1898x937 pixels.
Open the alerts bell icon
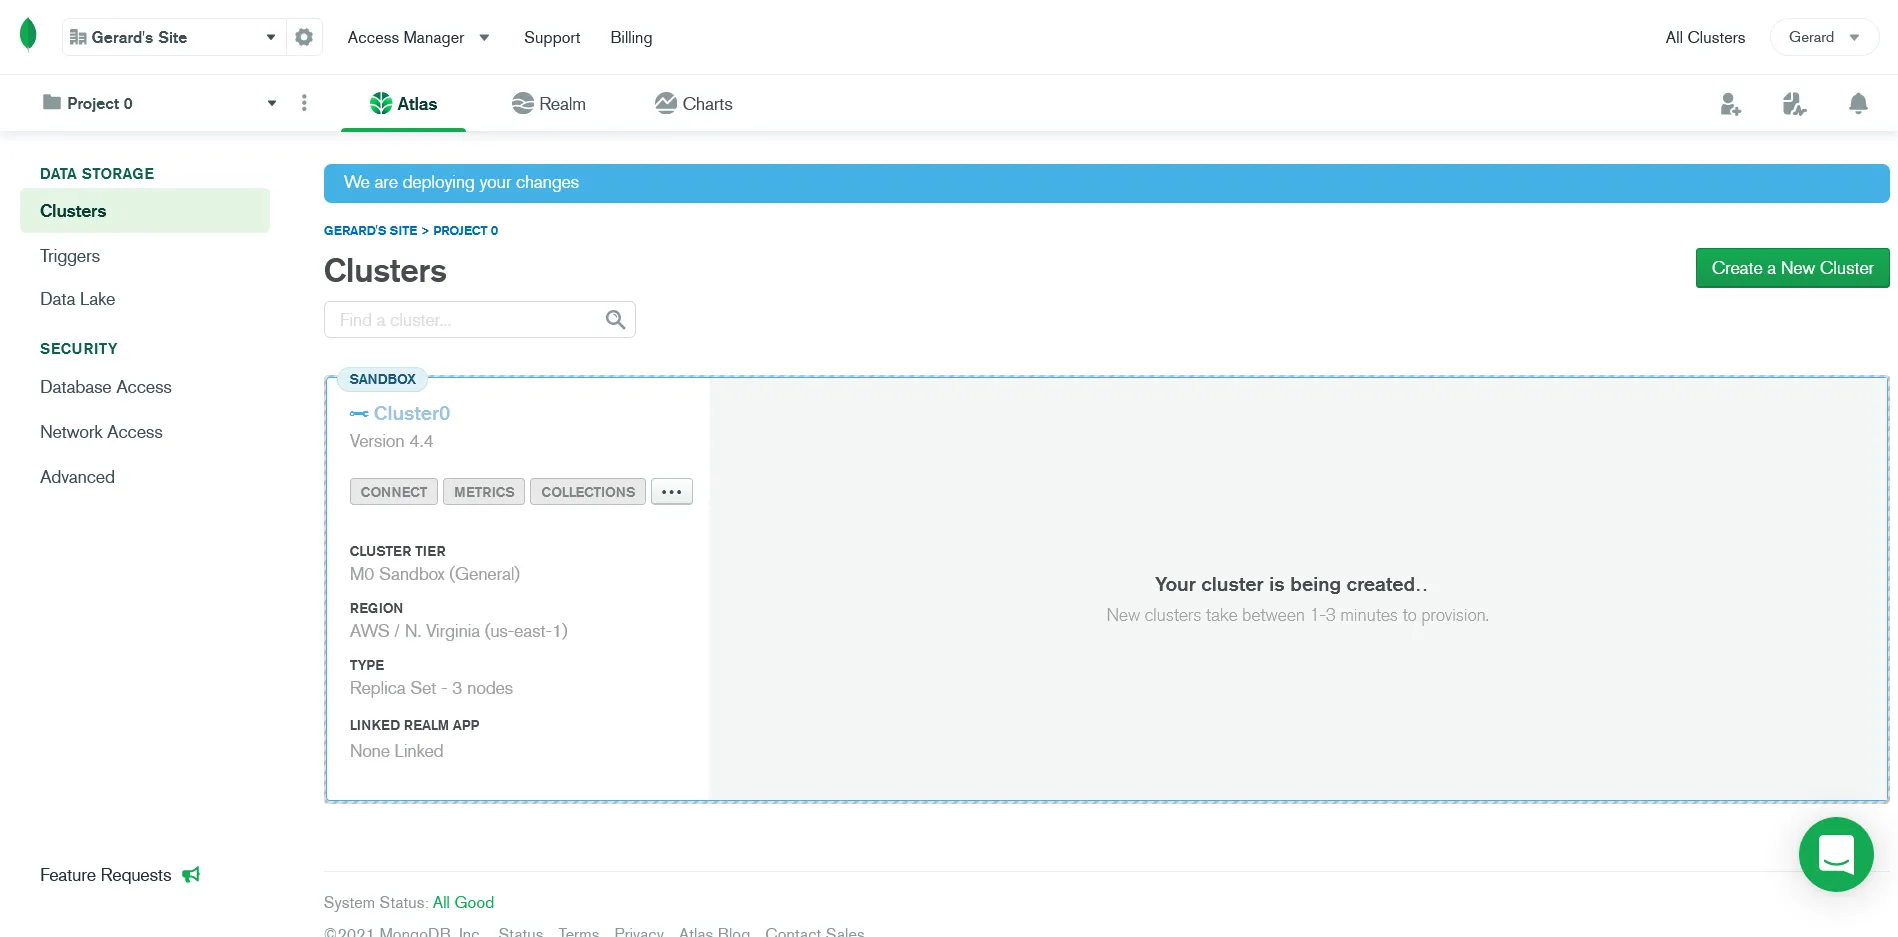pyautogui.click(x=1858, y=104)
